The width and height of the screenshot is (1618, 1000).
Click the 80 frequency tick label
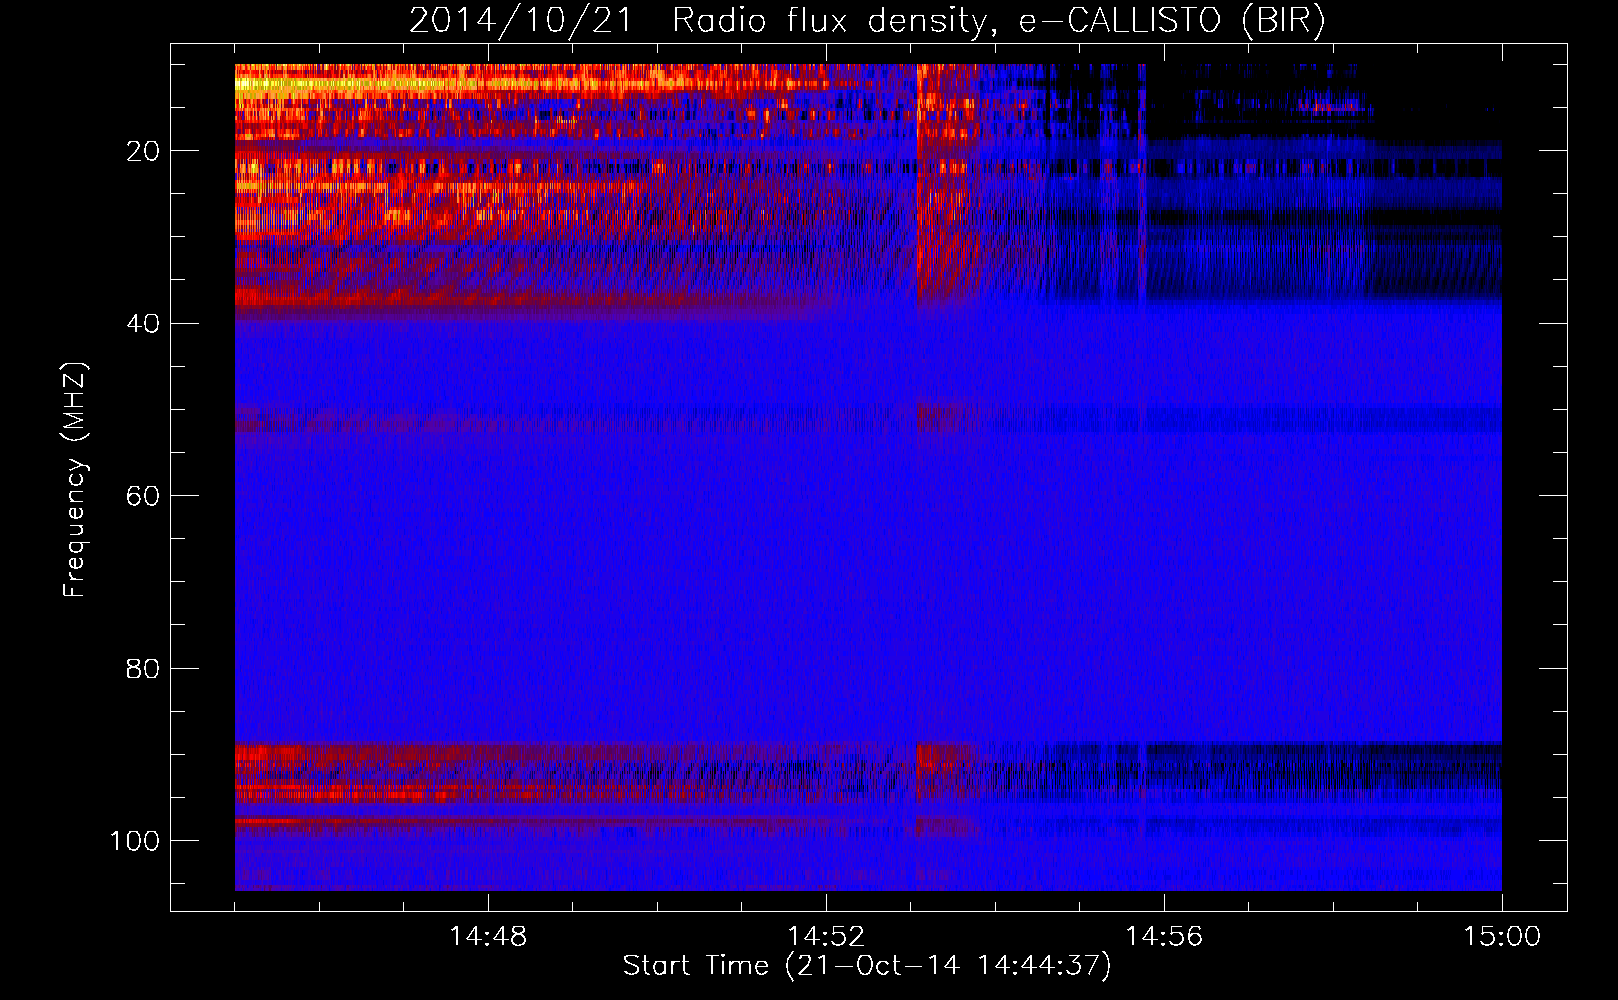point(143,668)
